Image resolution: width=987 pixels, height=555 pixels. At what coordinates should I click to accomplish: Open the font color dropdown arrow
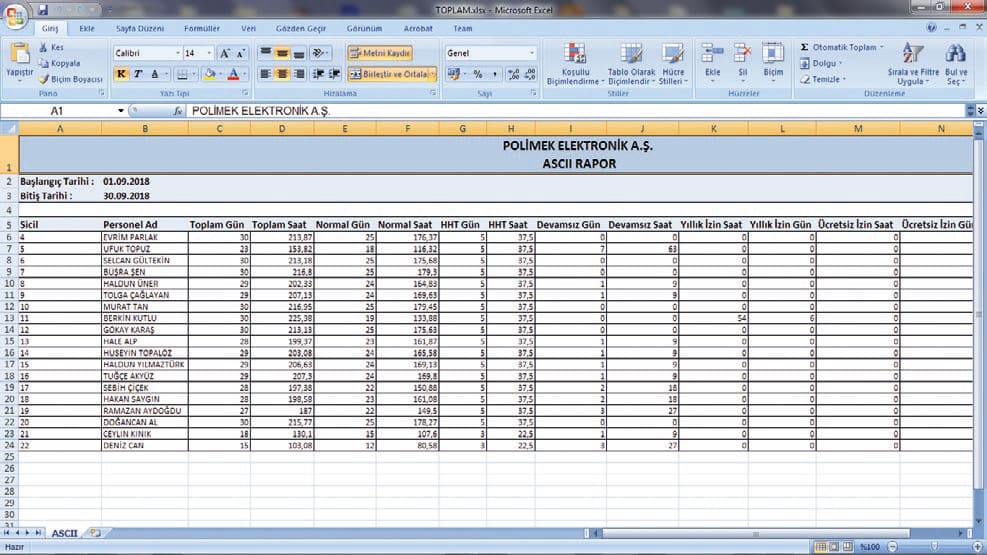click(x=244, y=74)
